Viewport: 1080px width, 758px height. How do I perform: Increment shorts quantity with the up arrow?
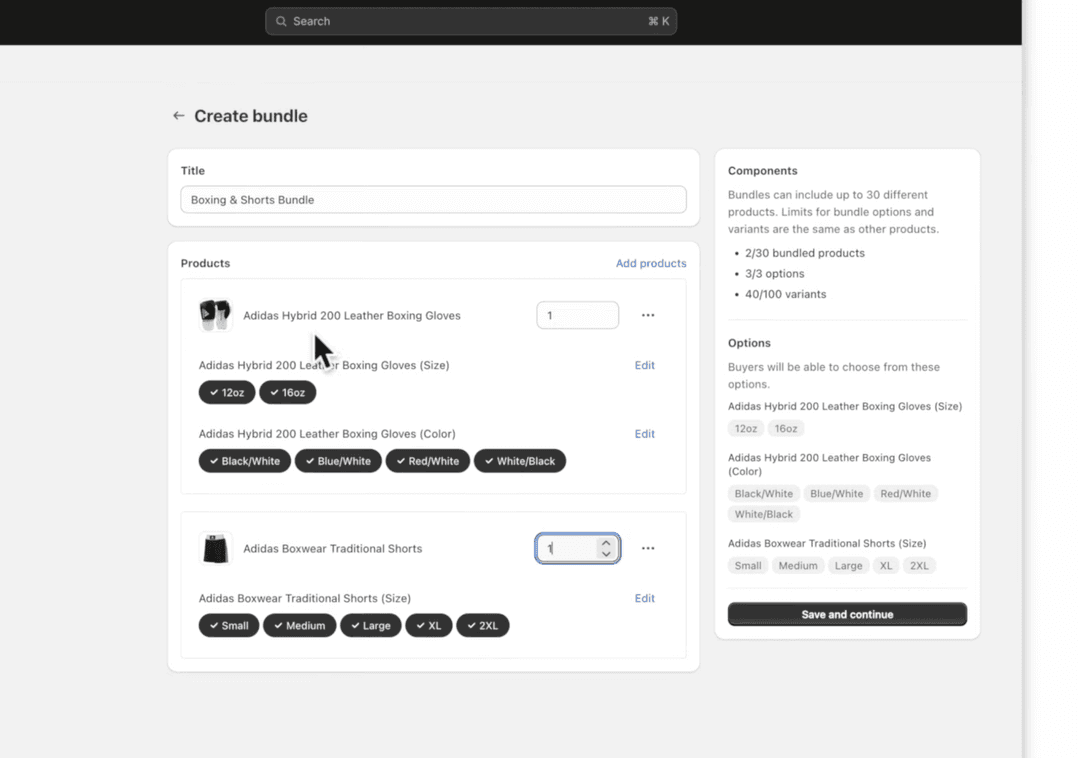point(606,542)
